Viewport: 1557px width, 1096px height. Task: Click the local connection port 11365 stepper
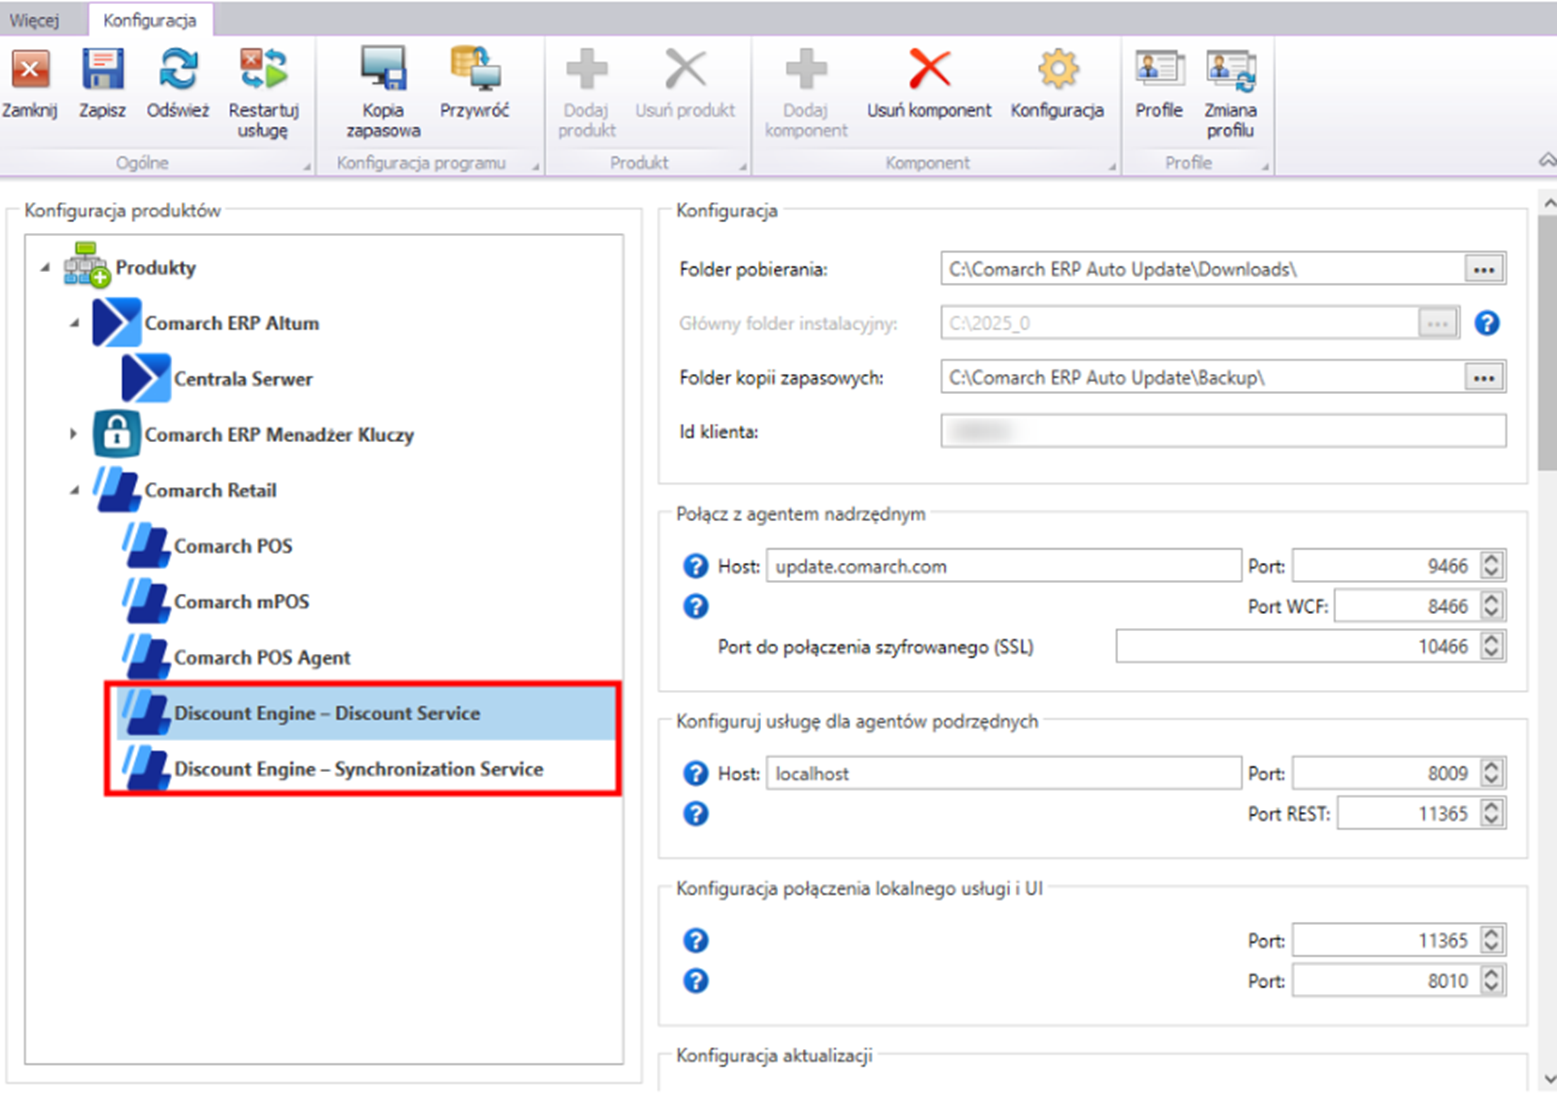coord(1399,940)
